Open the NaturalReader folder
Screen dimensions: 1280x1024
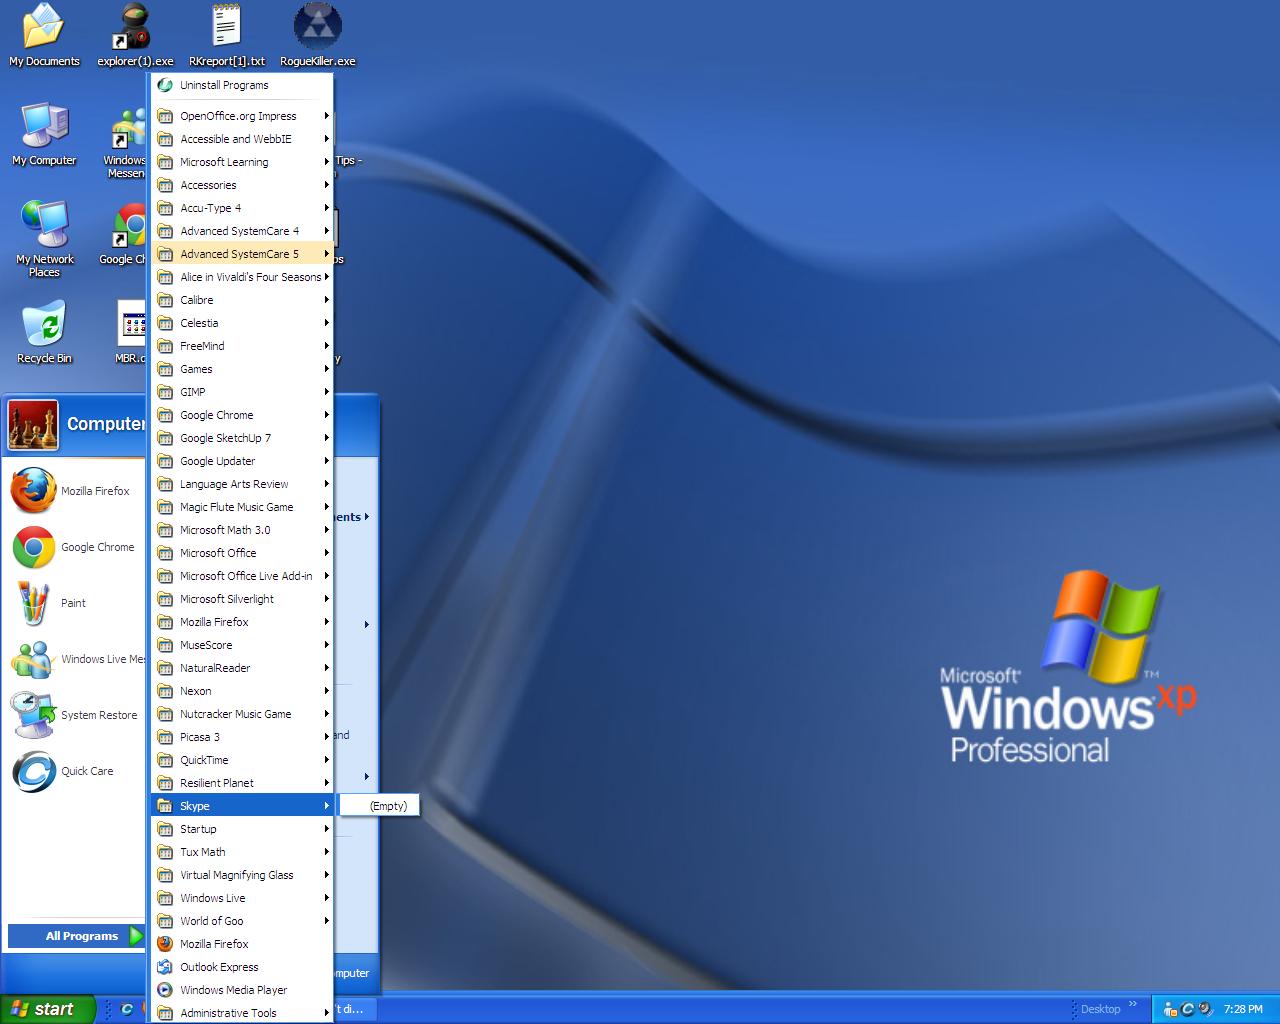coord(242,668)
